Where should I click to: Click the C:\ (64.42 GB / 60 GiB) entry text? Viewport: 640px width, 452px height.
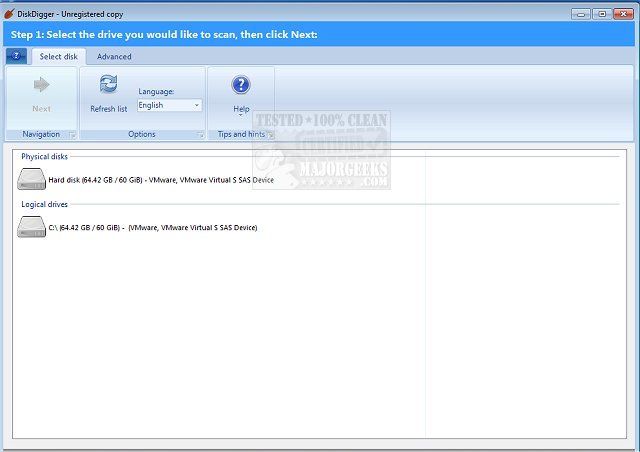[152, 228]
